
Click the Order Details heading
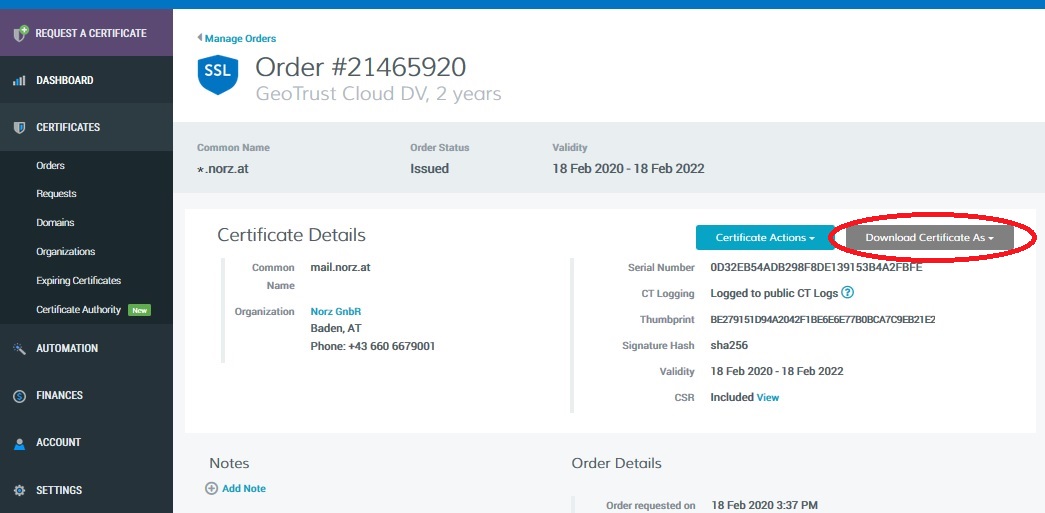tap(616, 463)
